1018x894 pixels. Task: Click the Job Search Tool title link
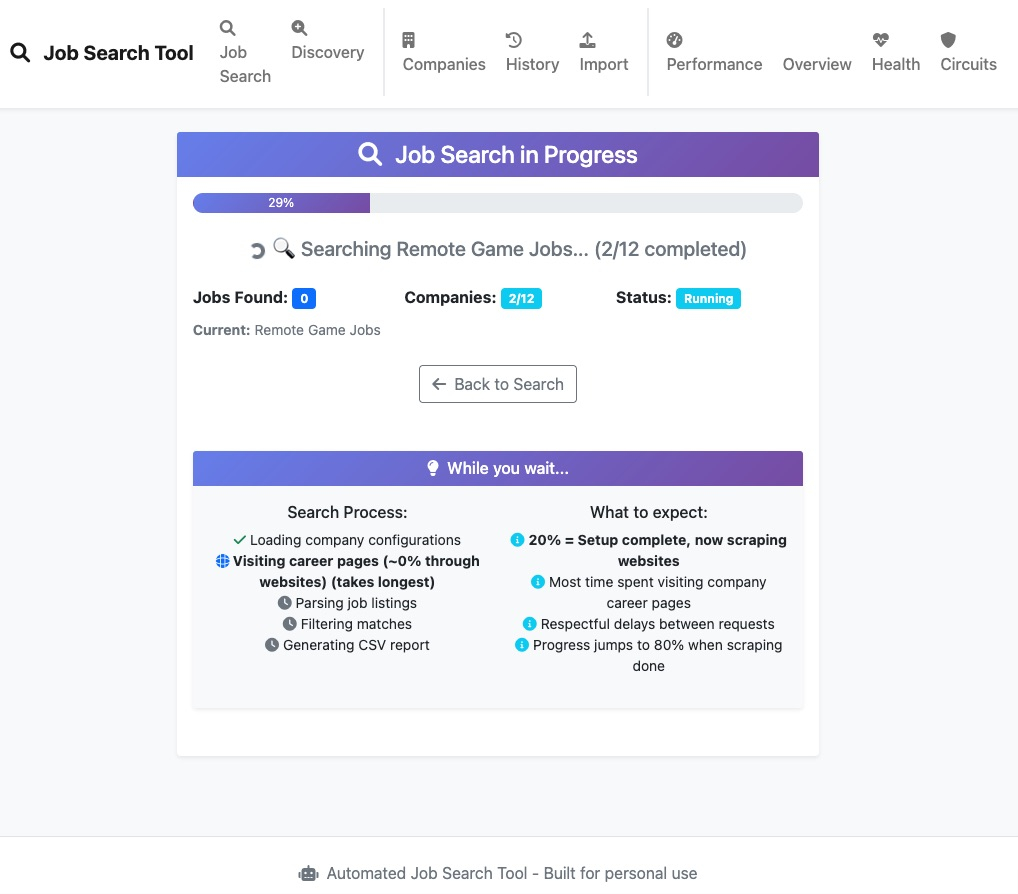[x=118, y=53]
